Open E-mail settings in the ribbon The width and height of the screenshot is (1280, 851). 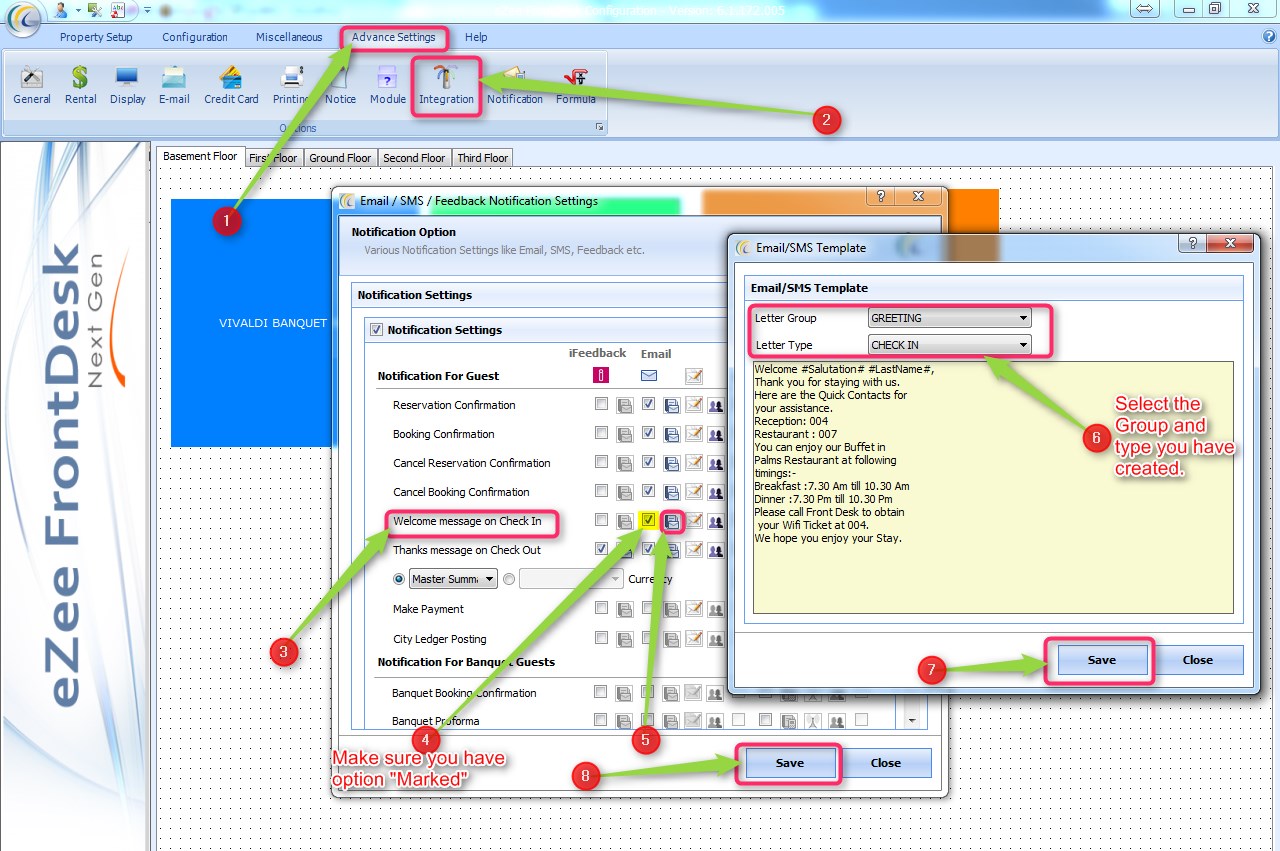[x=174, y=85]
